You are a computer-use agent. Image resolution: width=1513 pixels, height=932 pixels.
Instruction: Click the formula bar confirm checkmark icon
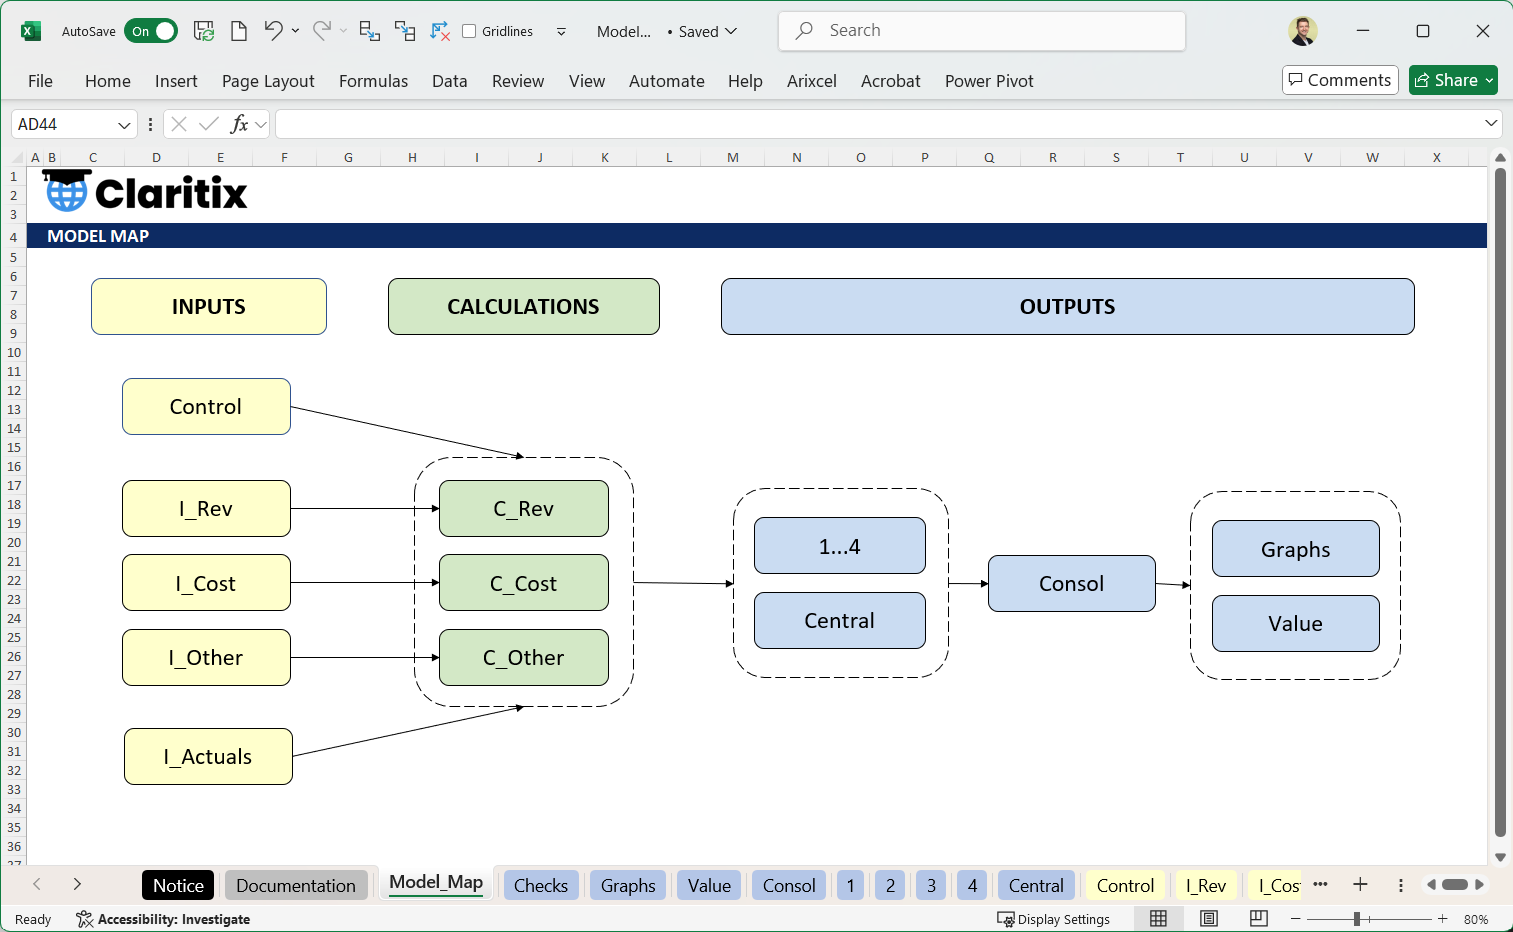pos(209,124)
